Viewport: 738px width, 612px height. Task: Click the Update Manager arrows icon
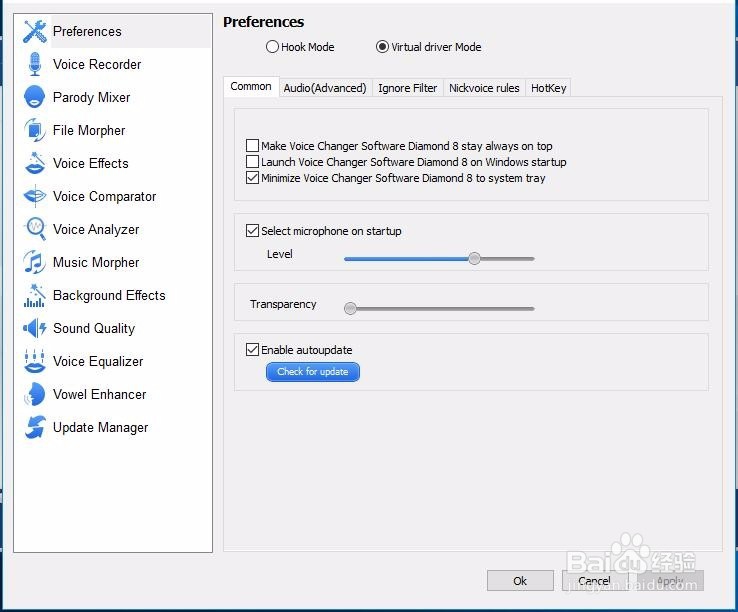tap(35, 427)
